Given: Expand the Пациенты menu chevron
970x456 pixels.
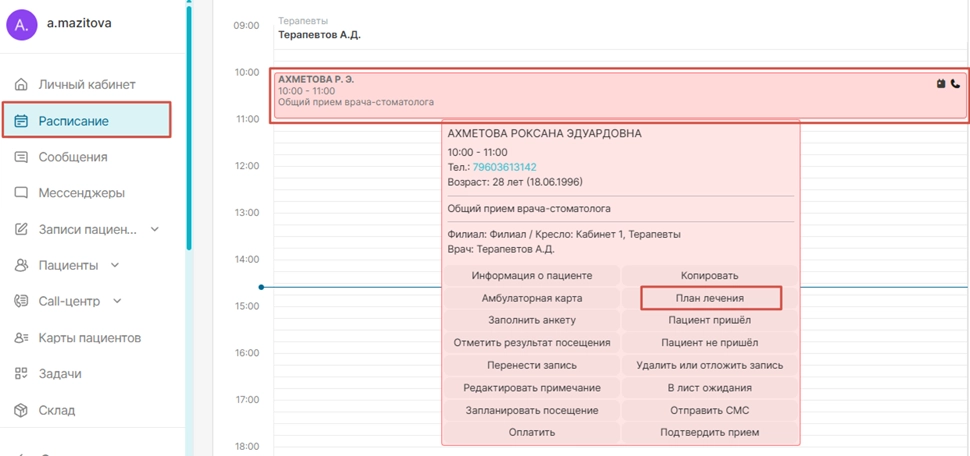Looking at the screenshot, I should point(115,265).
